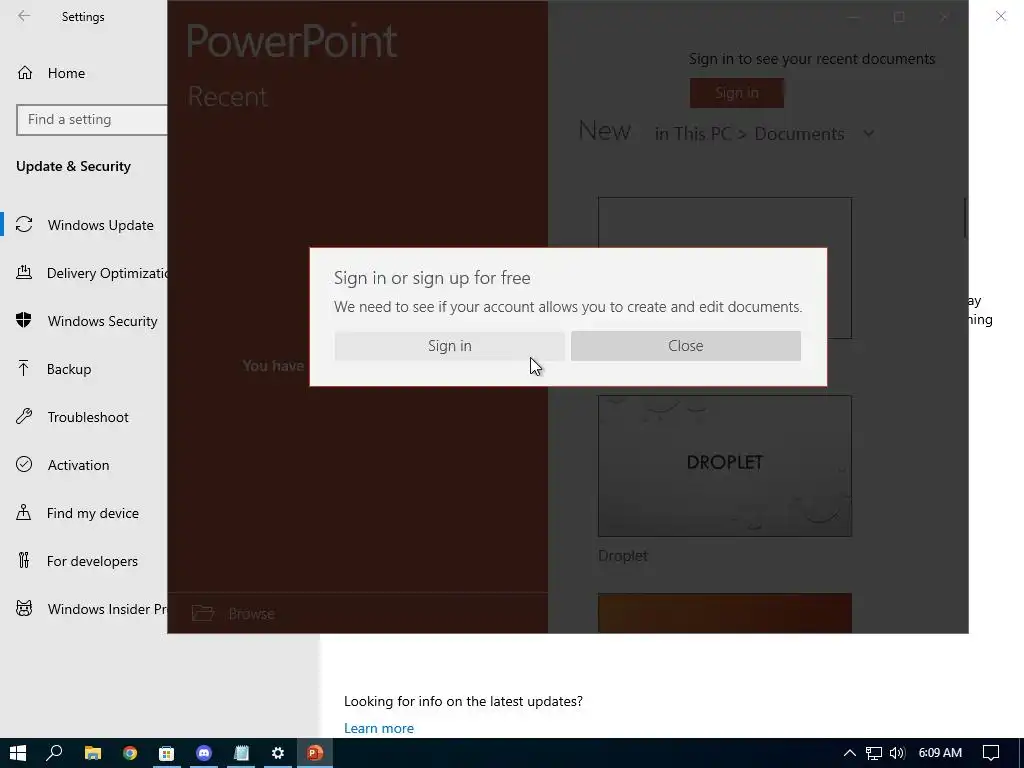Open Activation settings page

[78, 465]
